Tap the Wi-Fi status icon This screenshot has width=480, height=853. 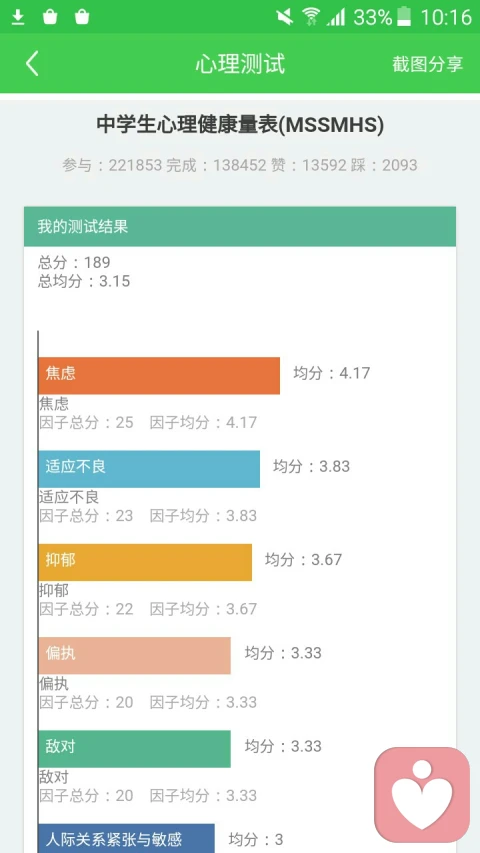[x=311, y=17]
